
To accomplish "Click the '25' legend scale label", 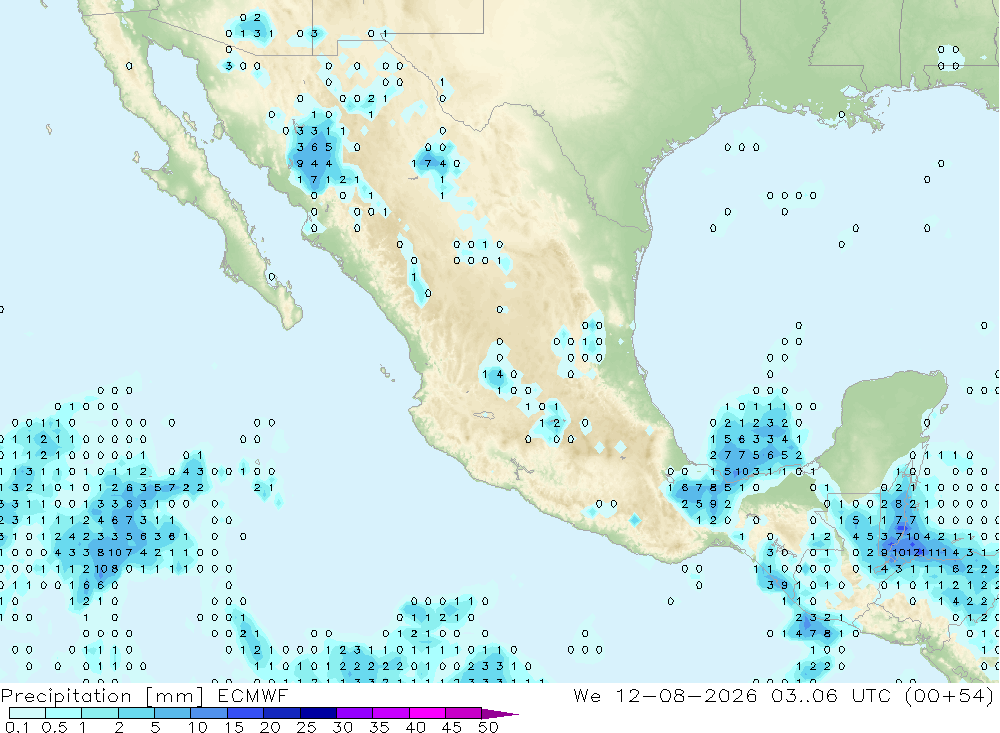I will (x=307, y=727).
